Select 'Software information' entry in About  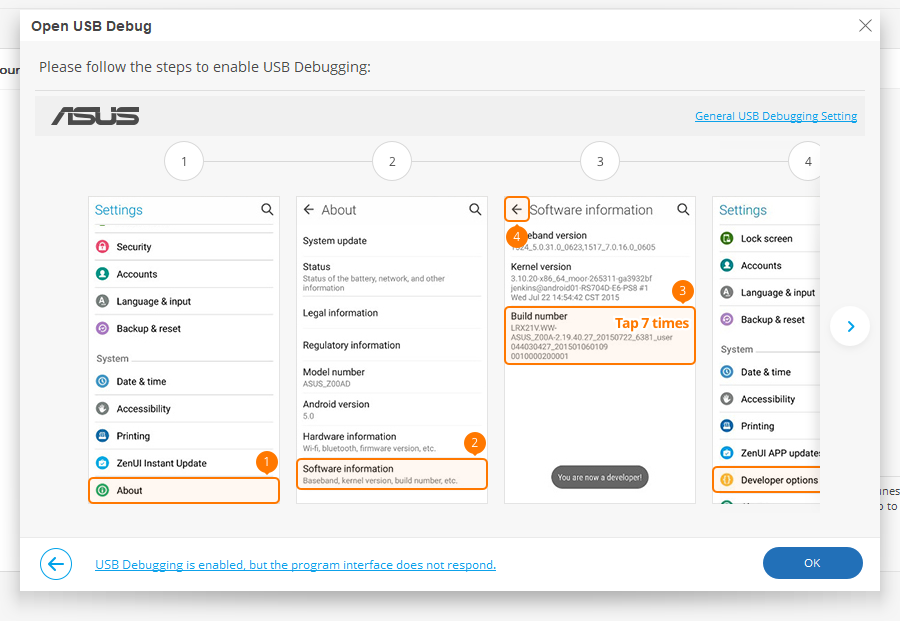click(x=391, y=474)
